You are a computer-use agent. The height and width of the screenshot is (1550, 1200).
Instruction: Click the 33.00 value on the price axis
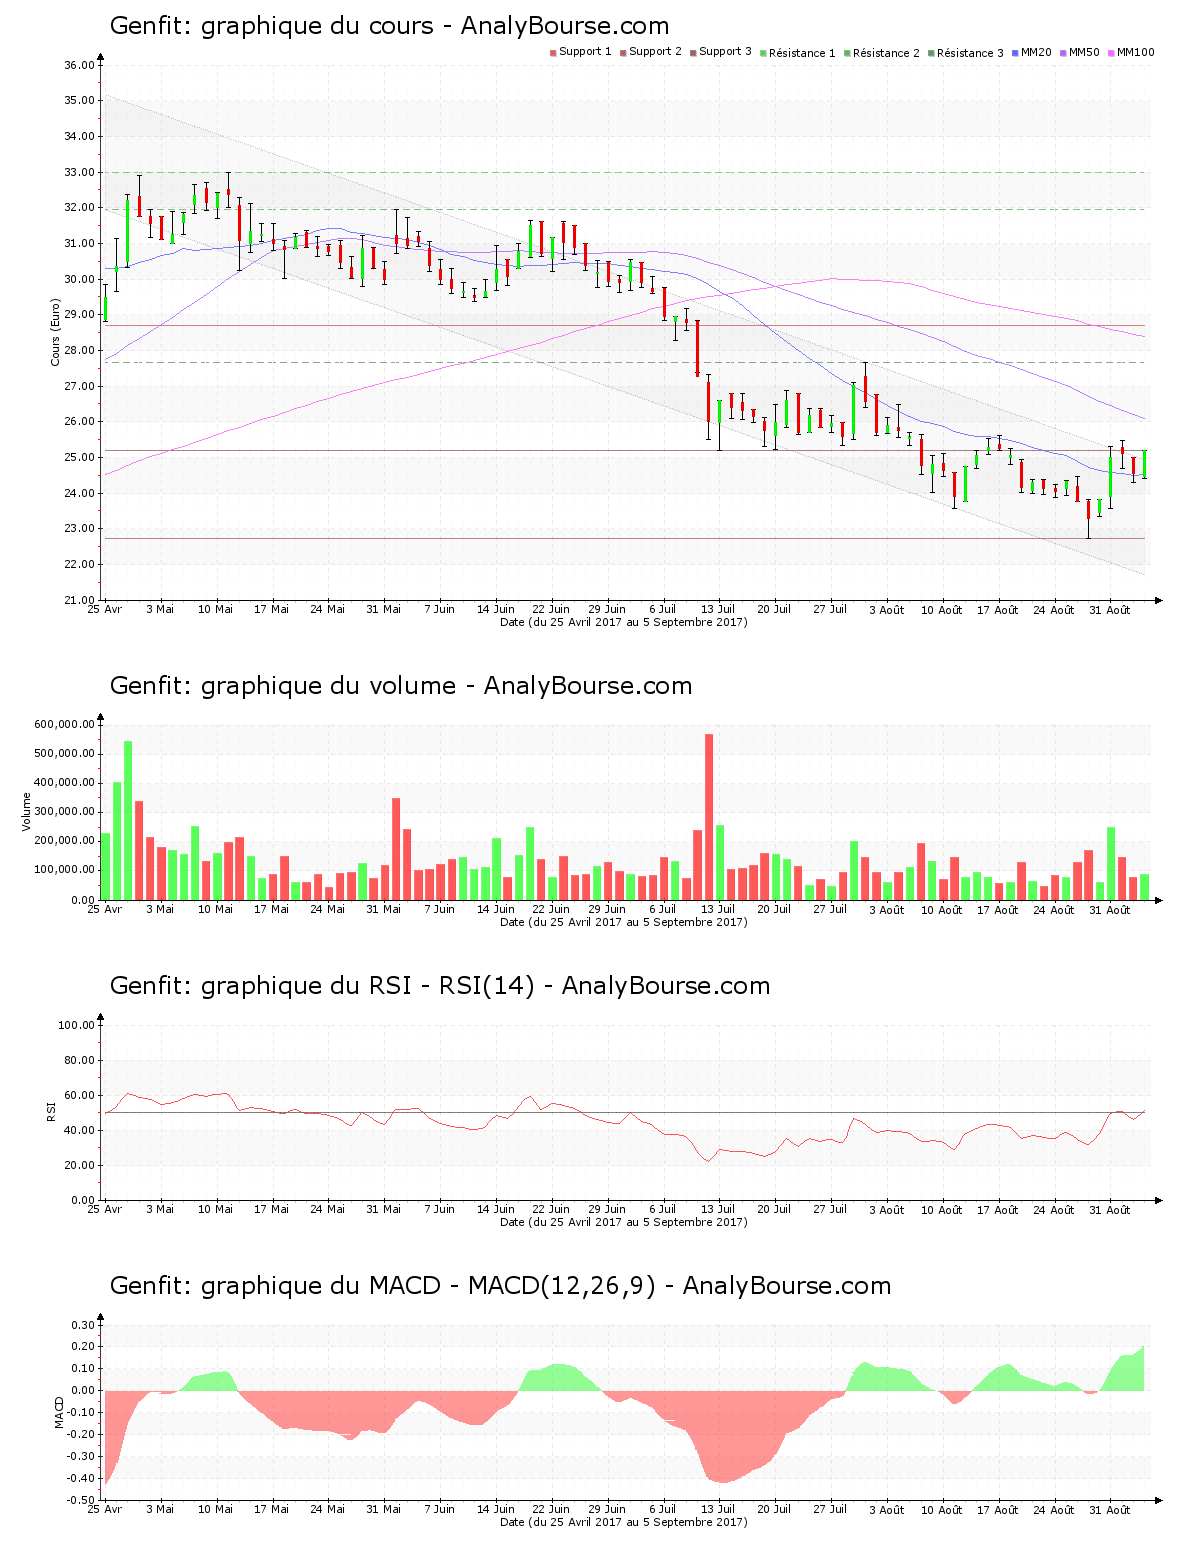click(x=79, y=172)
